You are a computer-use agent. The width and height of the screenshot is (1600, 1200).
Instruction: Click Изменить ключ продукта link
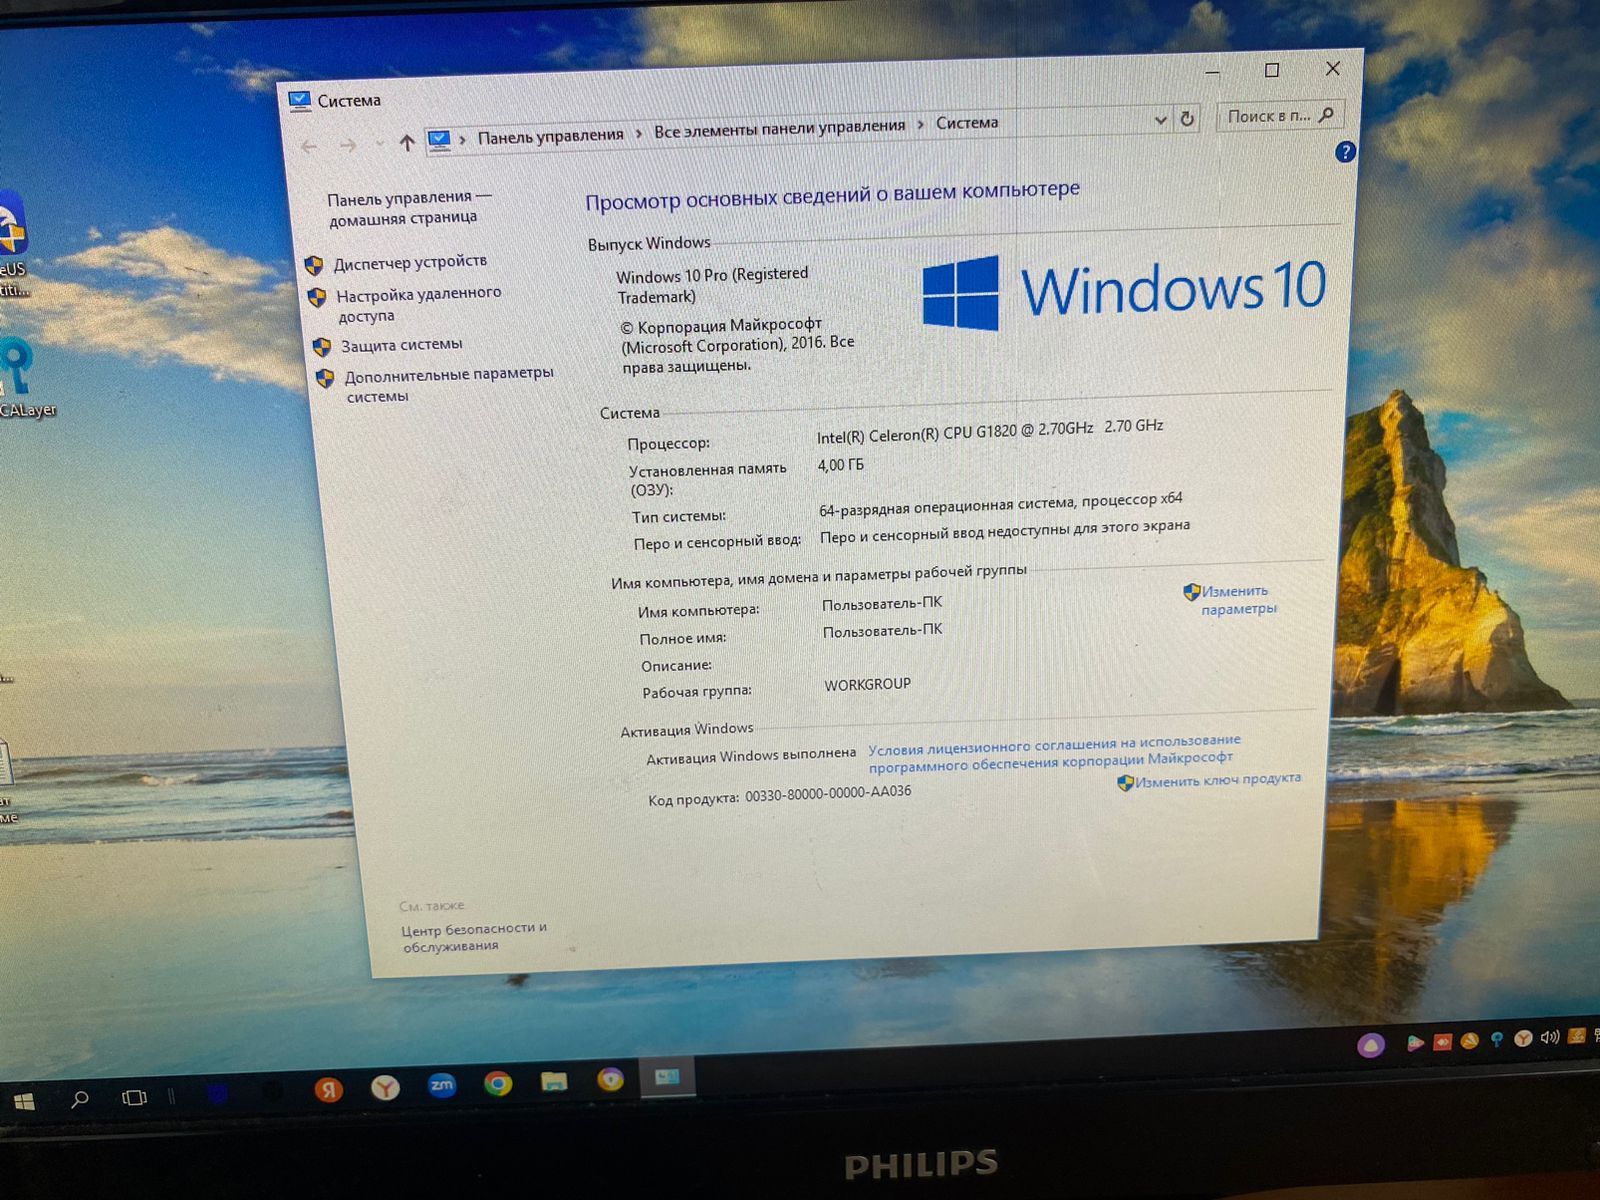tap(1217, 780)
